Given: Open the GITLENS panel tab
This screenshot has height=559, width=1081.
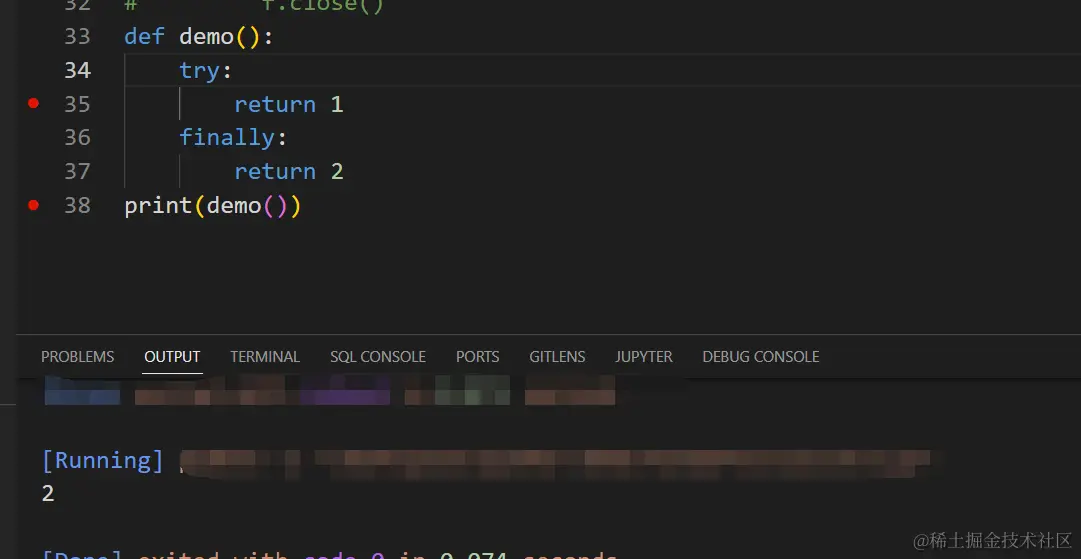Looking at the screenshot, I should [557, 356].
